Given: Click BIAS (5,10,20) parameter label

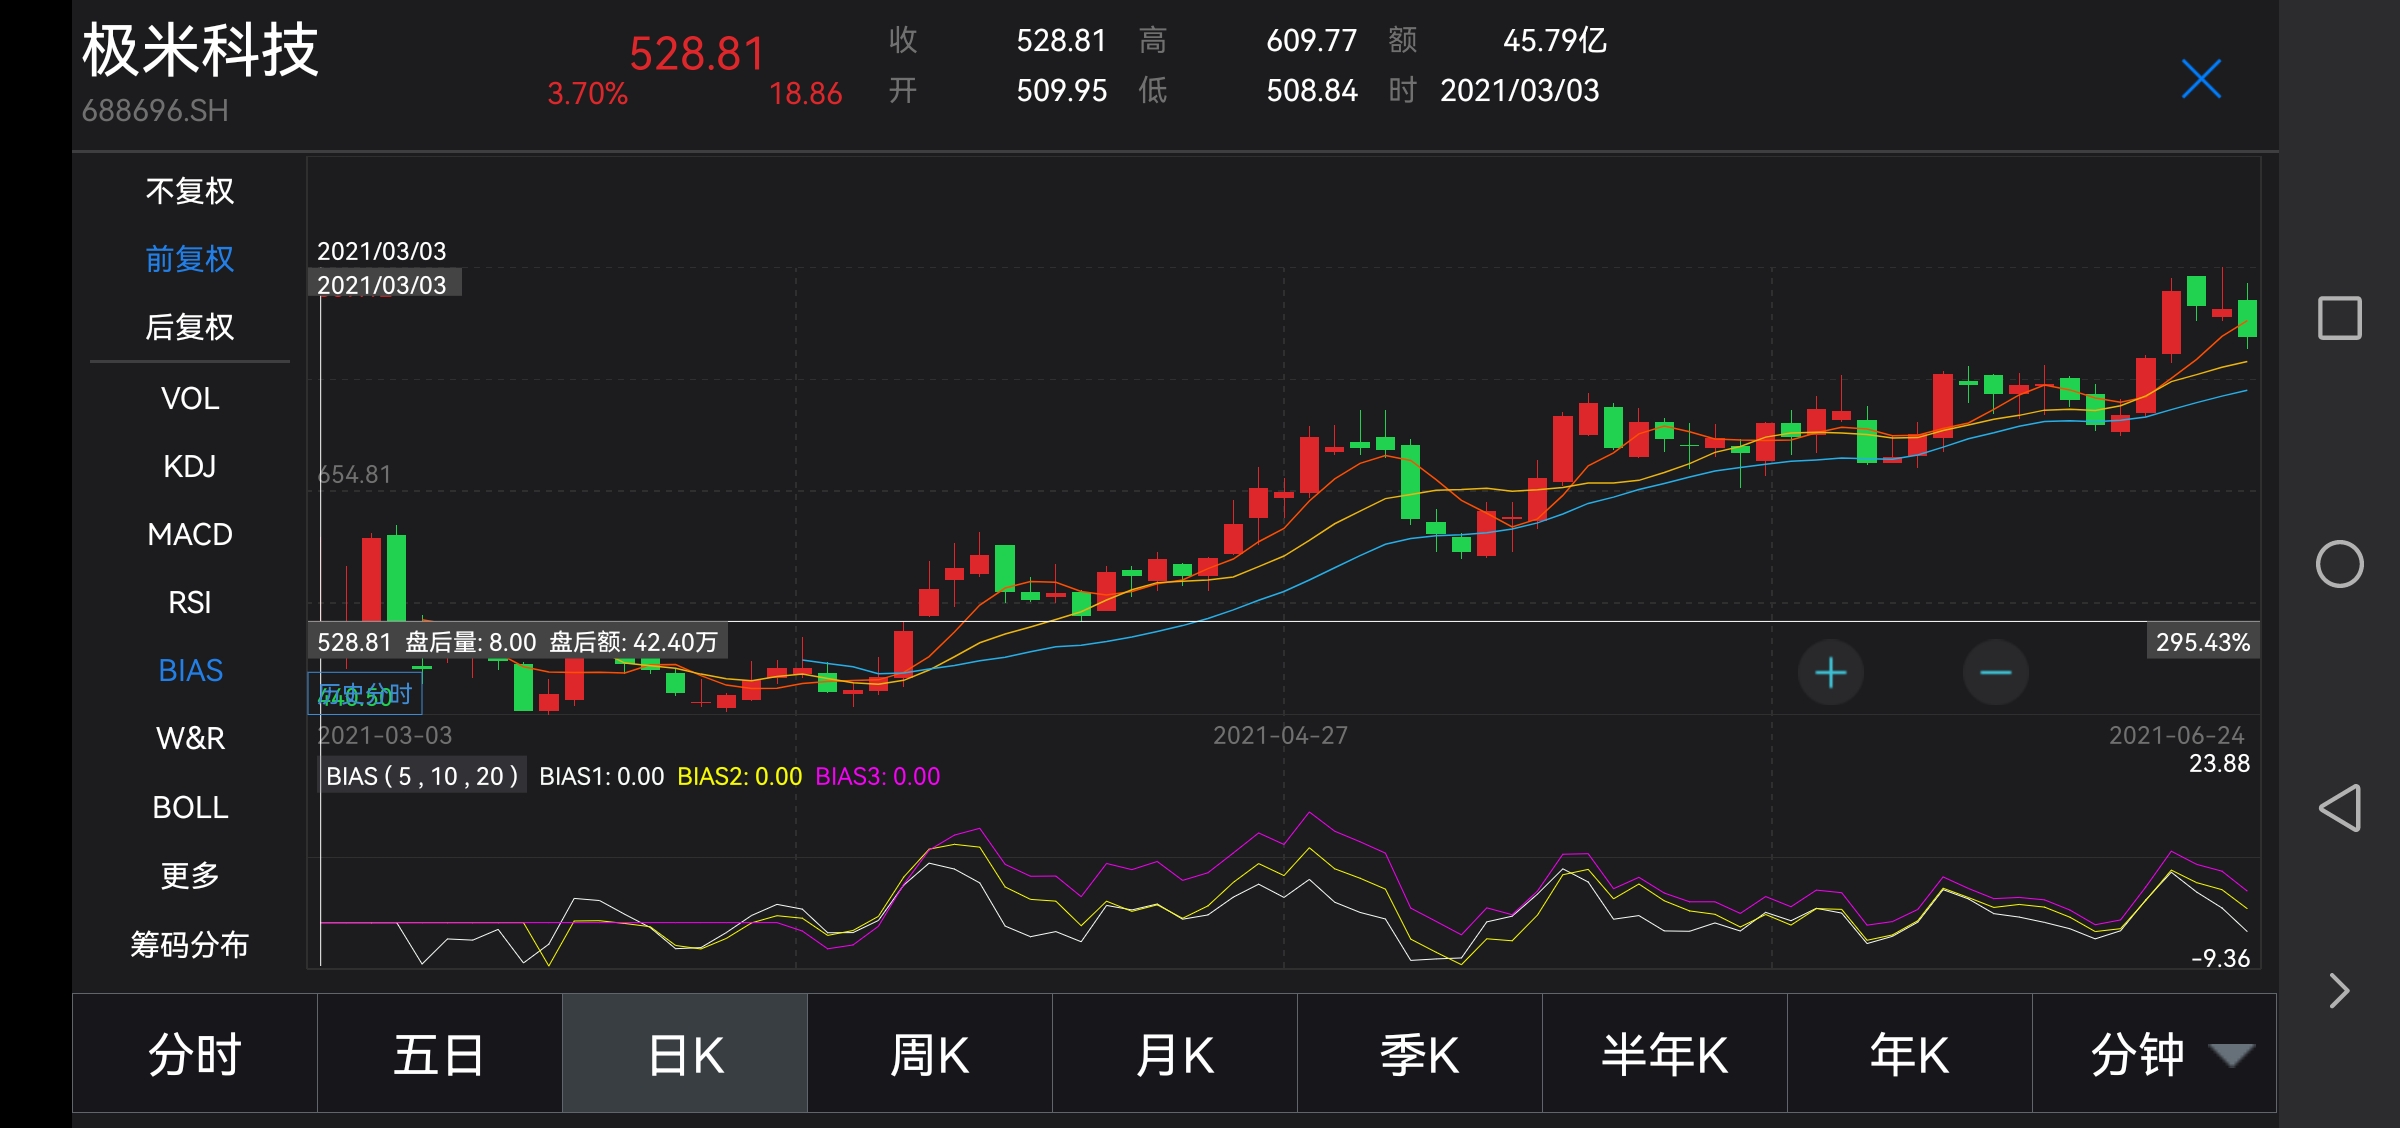Looking at the screenshot, I should point(422,776).
